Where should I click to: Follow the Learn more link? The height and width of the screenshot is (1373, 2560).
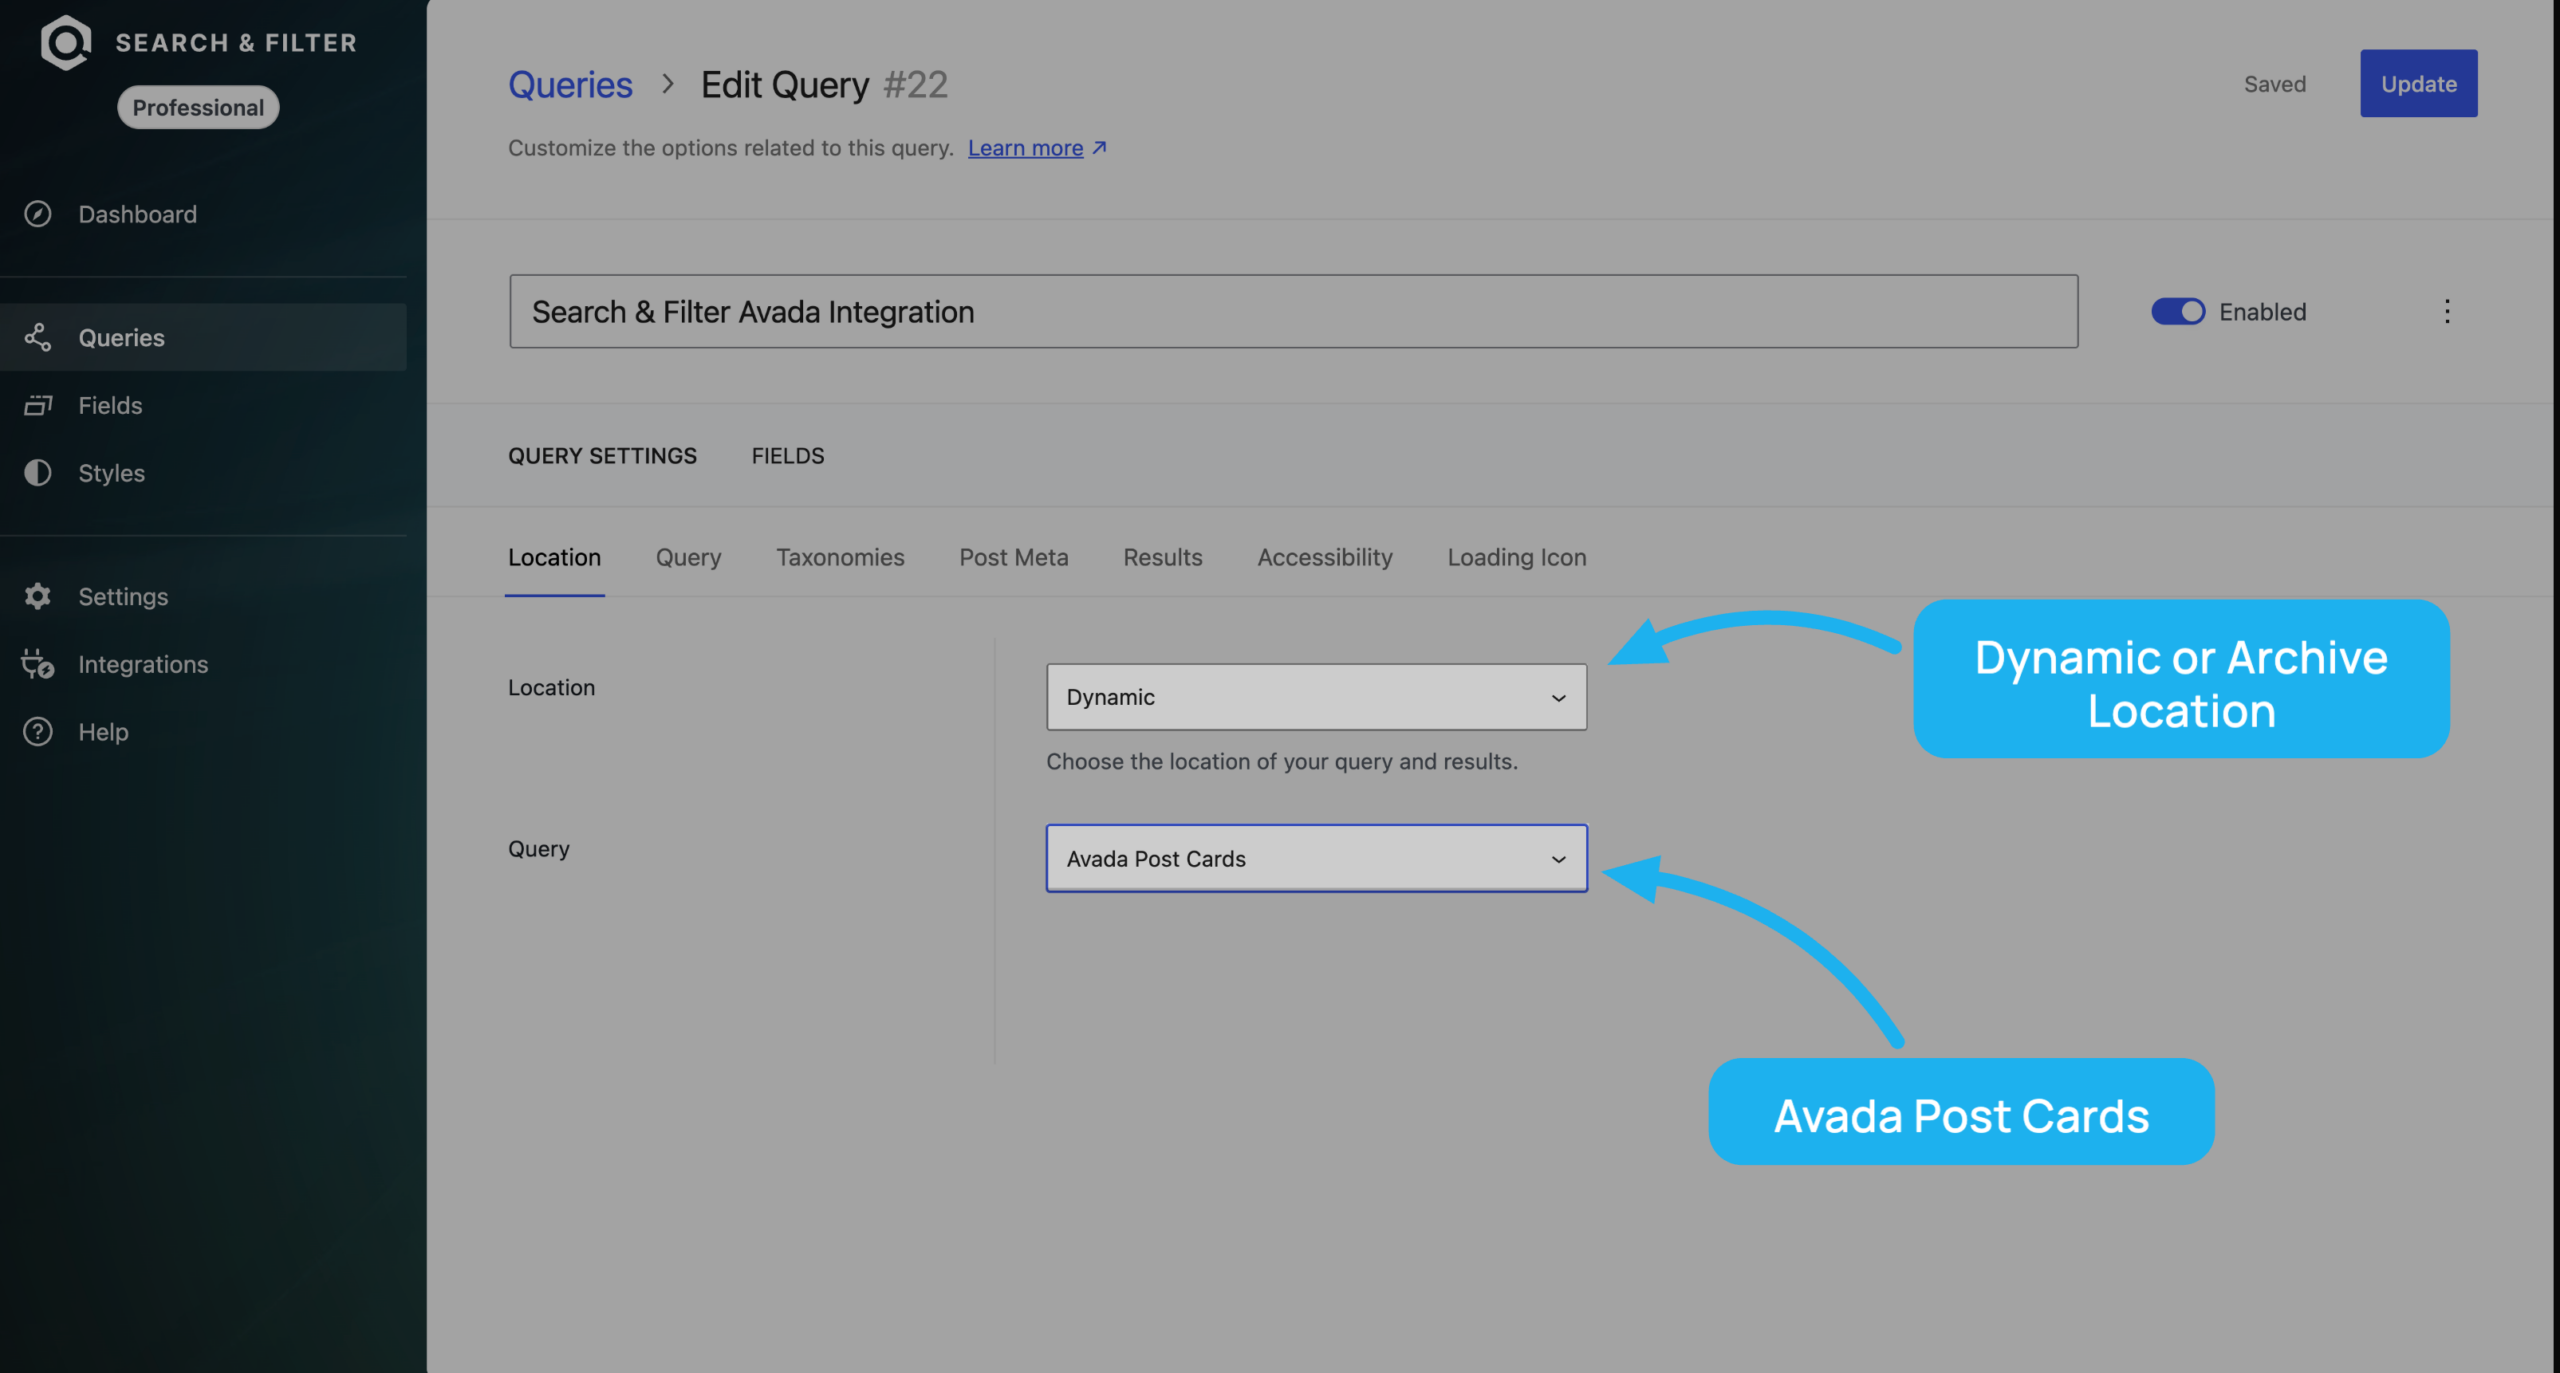[1025, 147]
